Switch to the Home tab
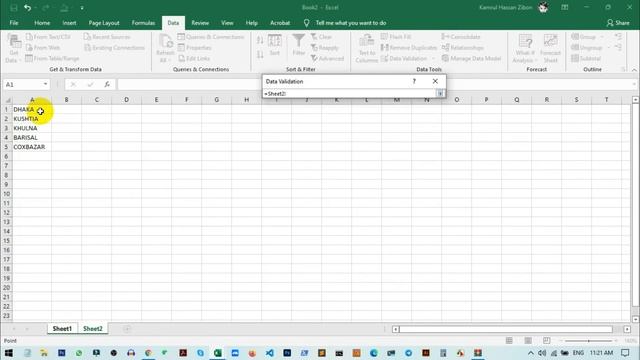The height and width of the screenshot is (360, 640). pyautogui.click(x=42, y=23)
